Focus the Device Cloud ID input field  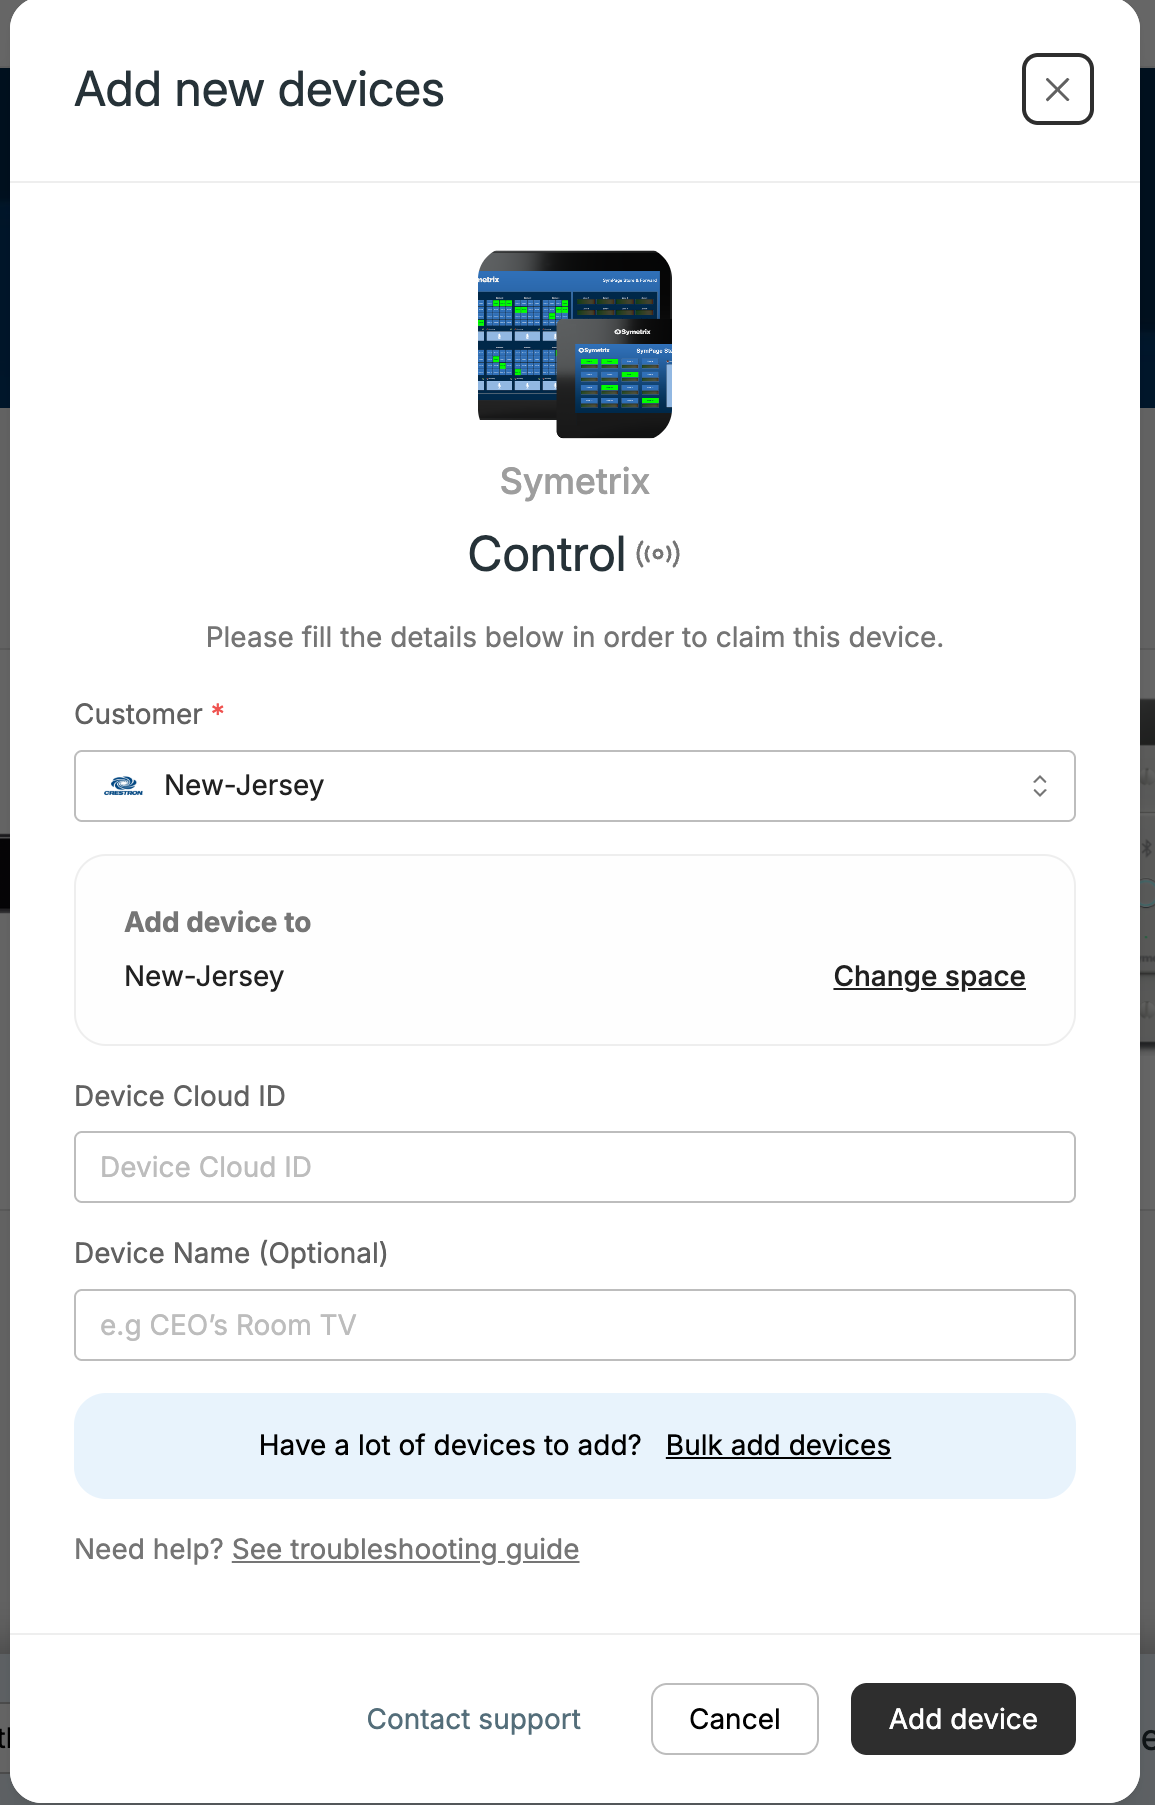[x=575, y=1167]
